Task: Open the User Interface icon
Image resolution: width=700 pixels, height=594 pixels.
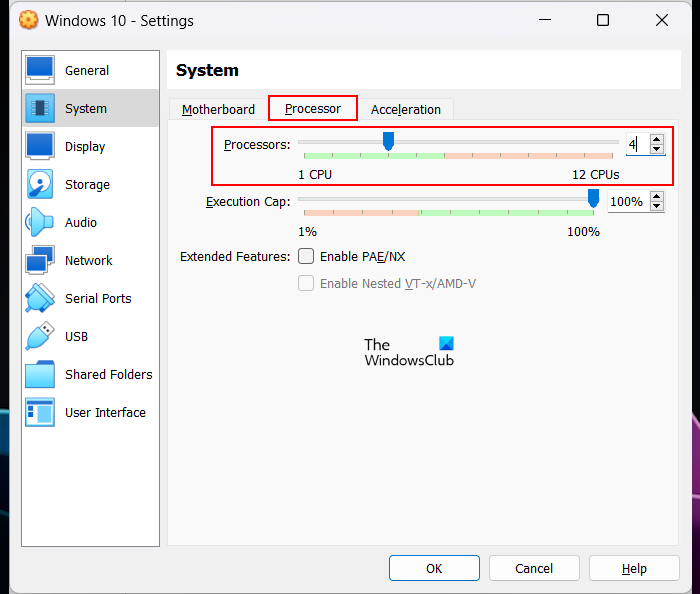Action: [x=40, y=412]
